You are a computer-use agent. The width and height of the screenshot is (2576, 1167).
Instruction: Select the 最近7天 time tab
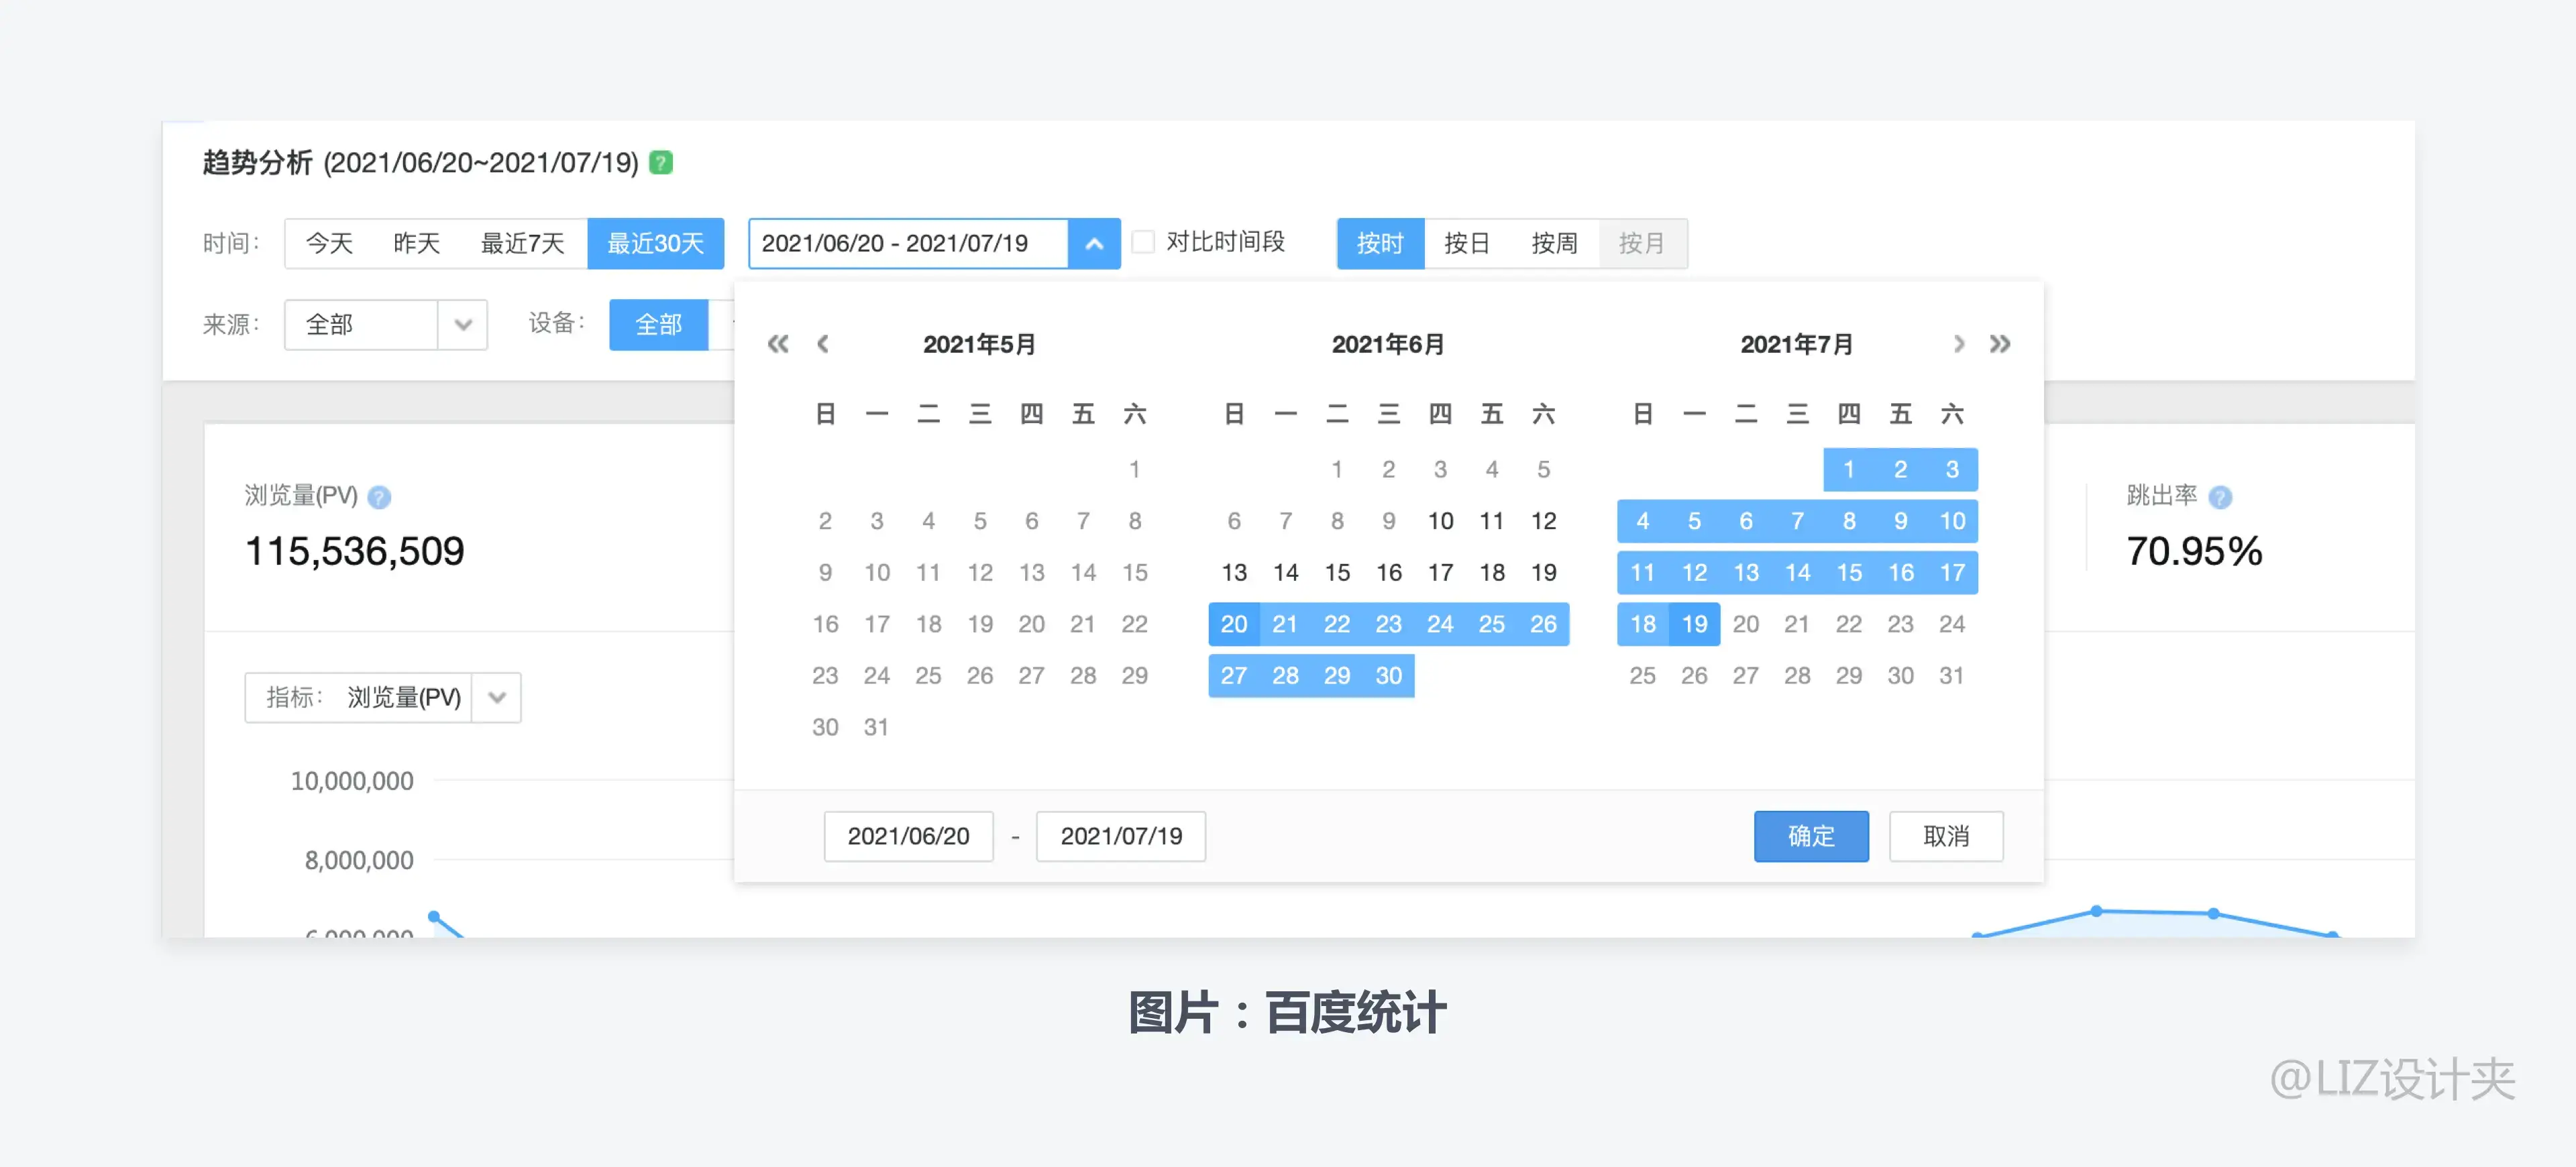click(522, 243)
